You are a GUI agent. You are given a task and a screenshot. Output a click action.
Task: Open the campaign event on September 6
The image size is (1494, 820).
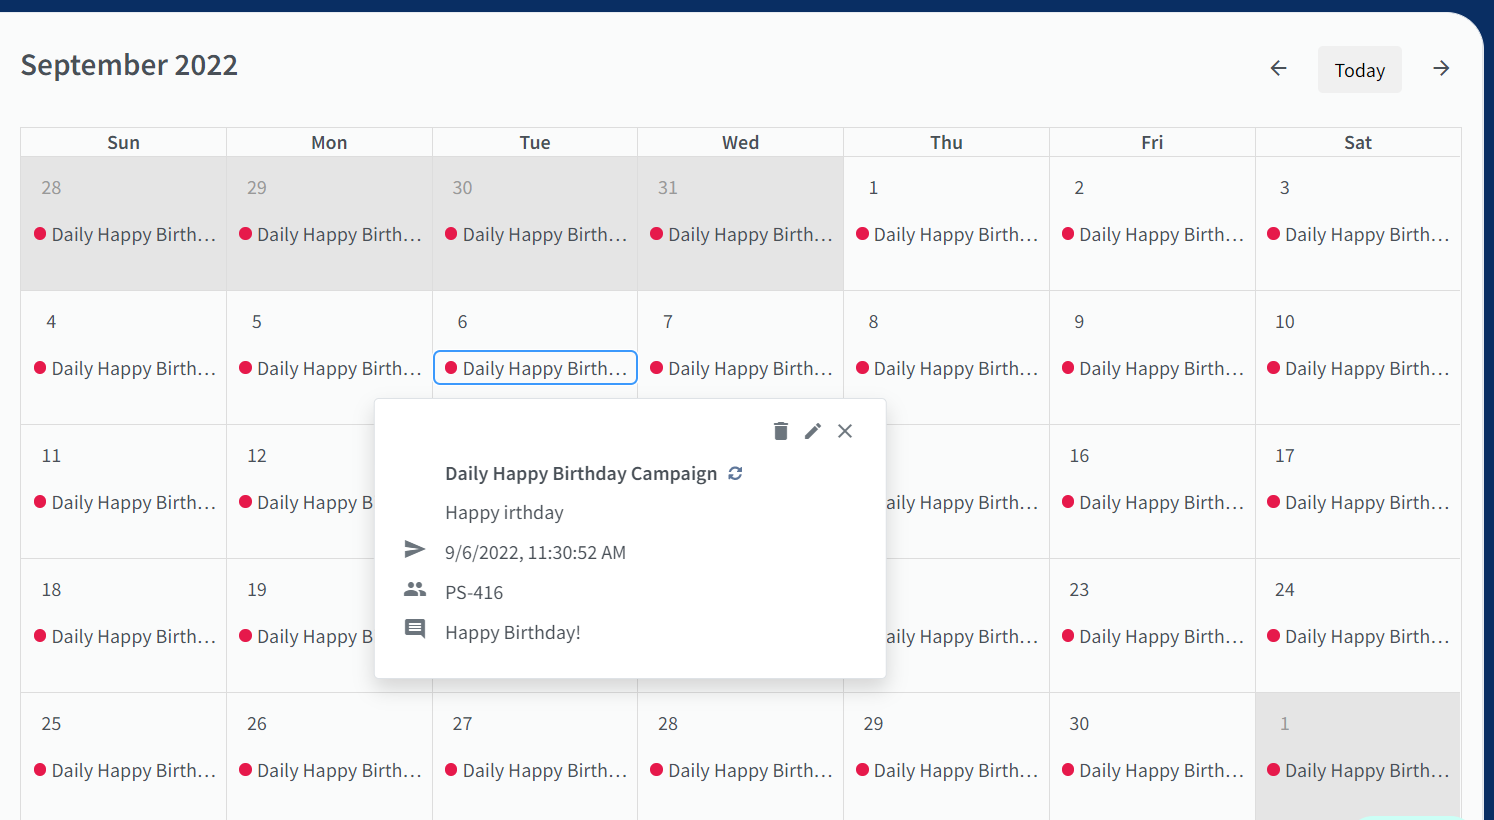535,368
